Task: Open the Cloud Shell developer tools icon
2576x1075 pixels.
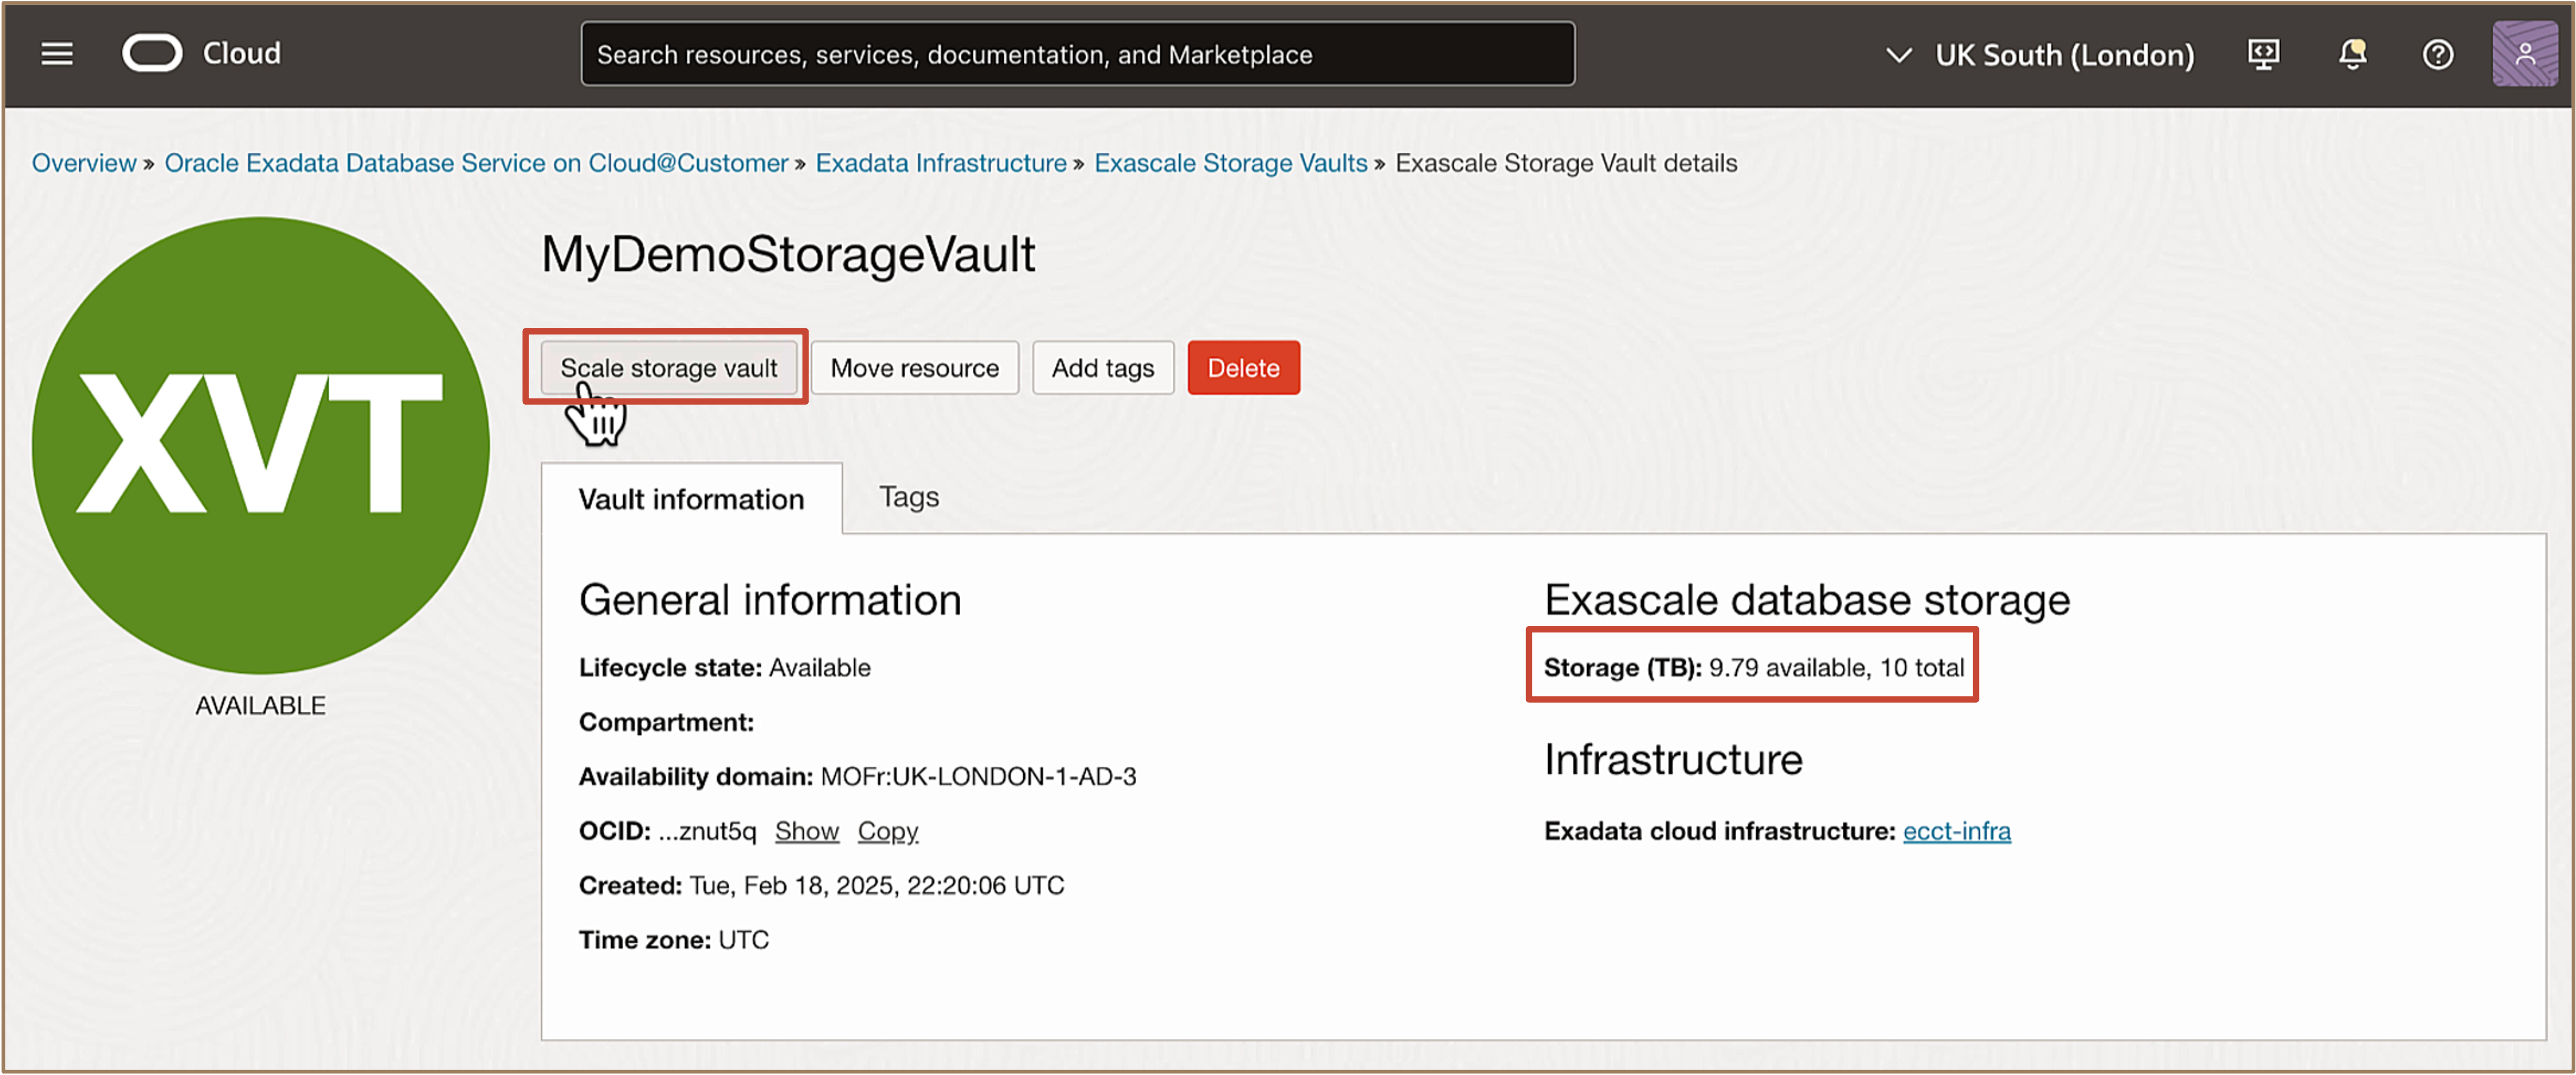Action: [2263, 54]
